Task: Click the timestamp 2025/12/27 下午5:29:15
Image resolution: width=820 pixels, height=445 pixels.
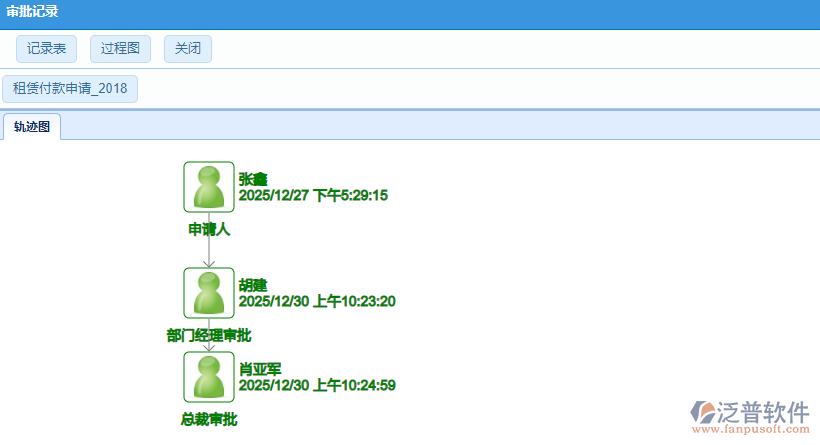Action: [x=313, y=195]
